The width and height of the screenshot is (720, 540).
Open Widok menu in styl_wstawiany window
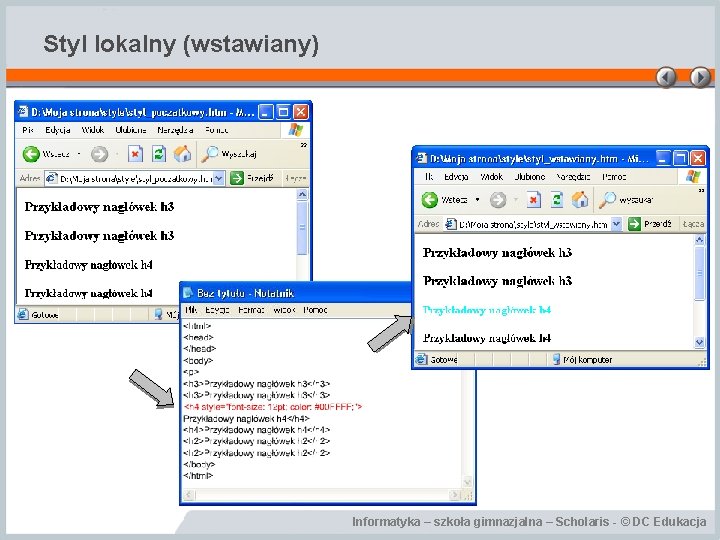(491, 177)
